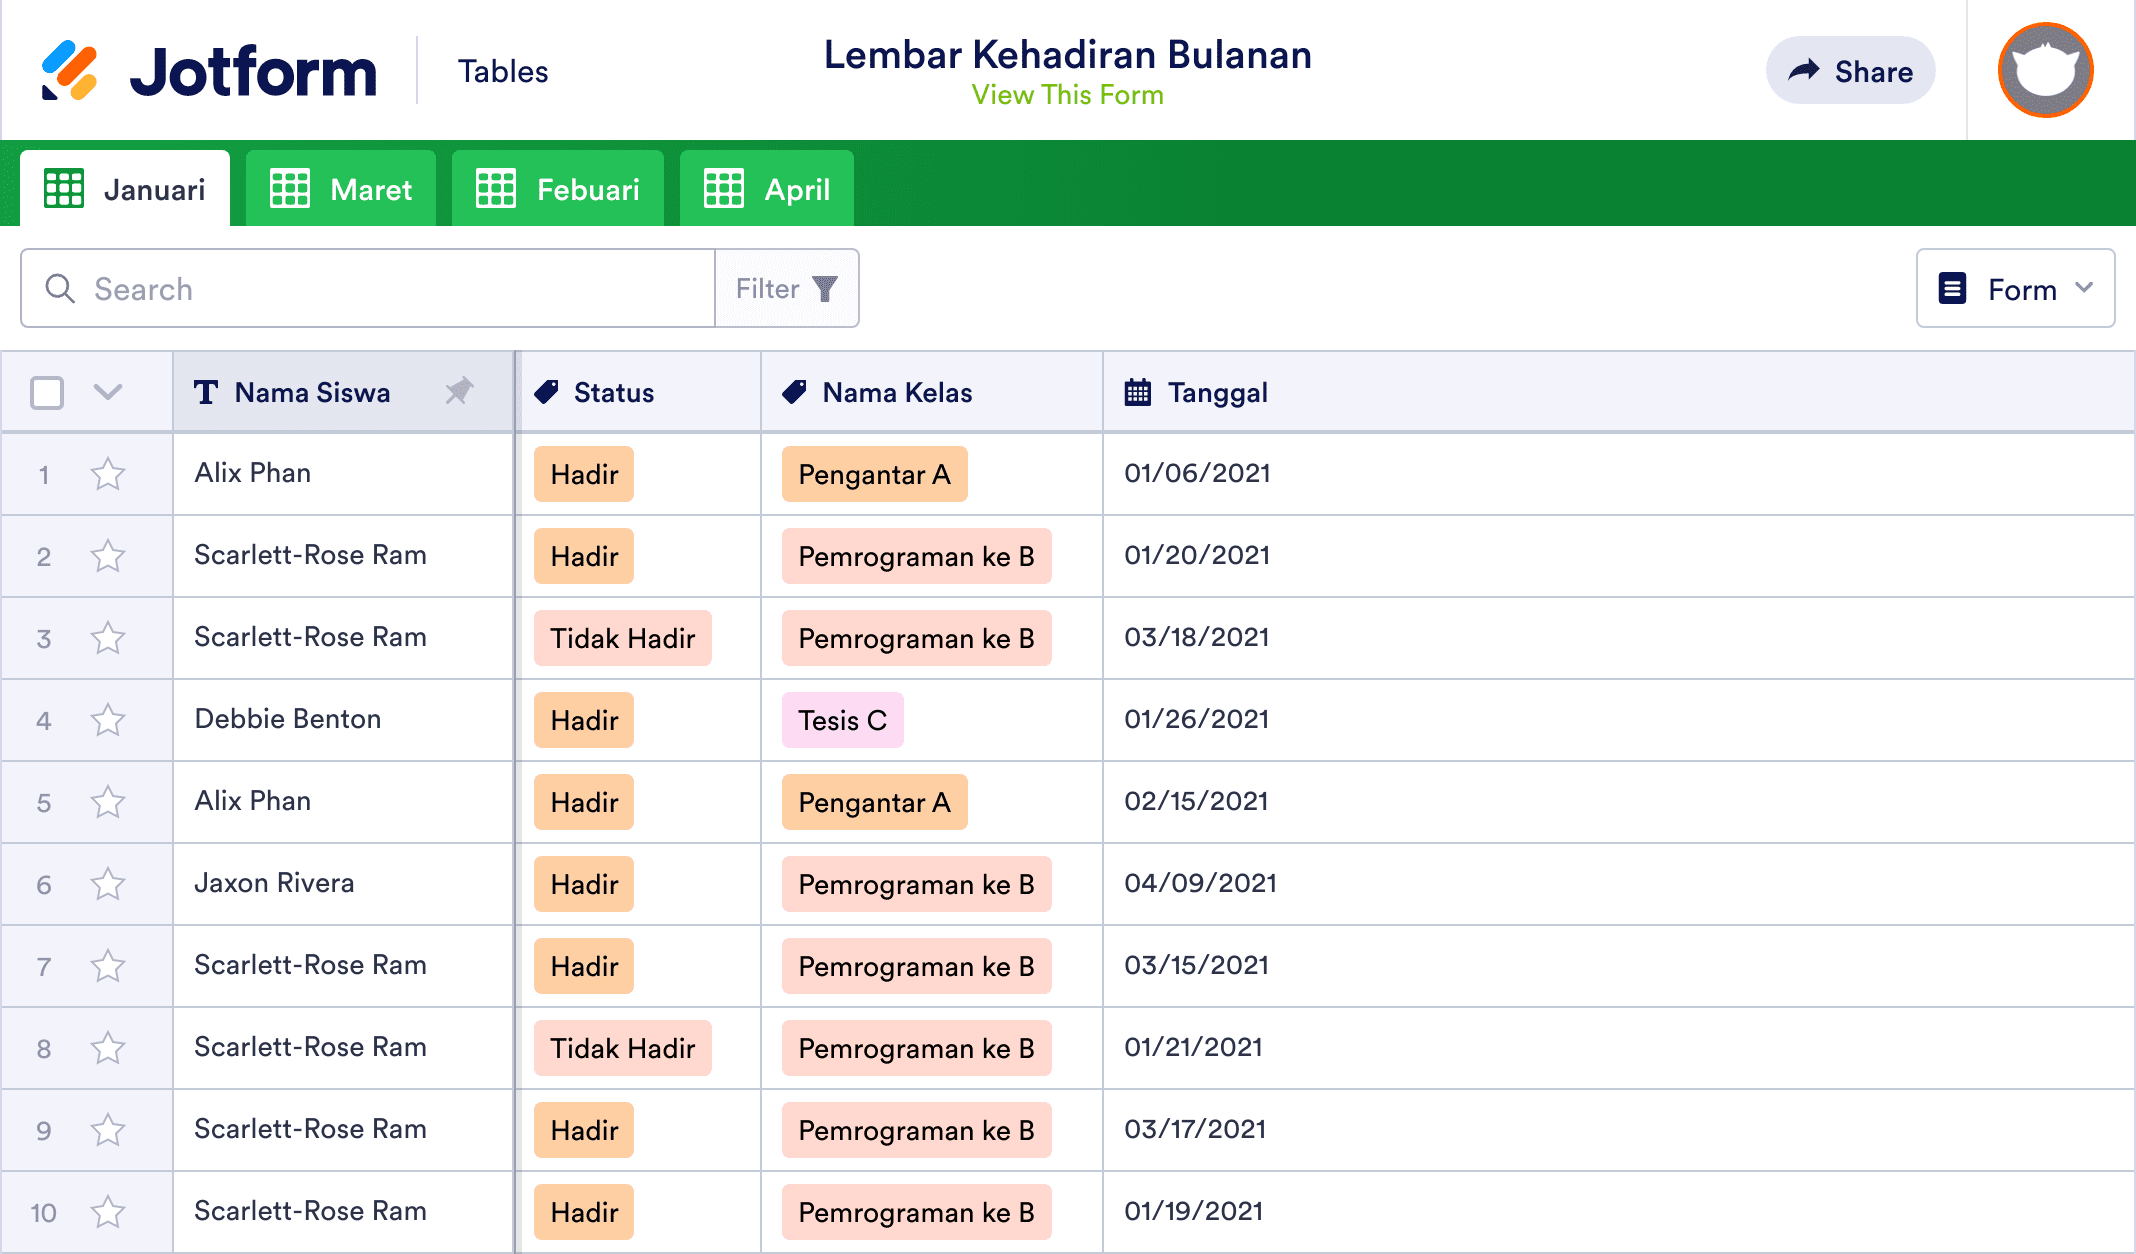Open the Form view dropdown
The height and width of the screenshot is (1254, 2136).
click(2014, 288)
